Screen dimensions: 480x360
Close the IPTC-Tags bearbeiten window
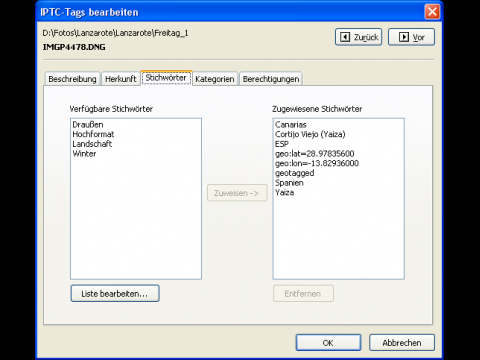coord(432,12)
